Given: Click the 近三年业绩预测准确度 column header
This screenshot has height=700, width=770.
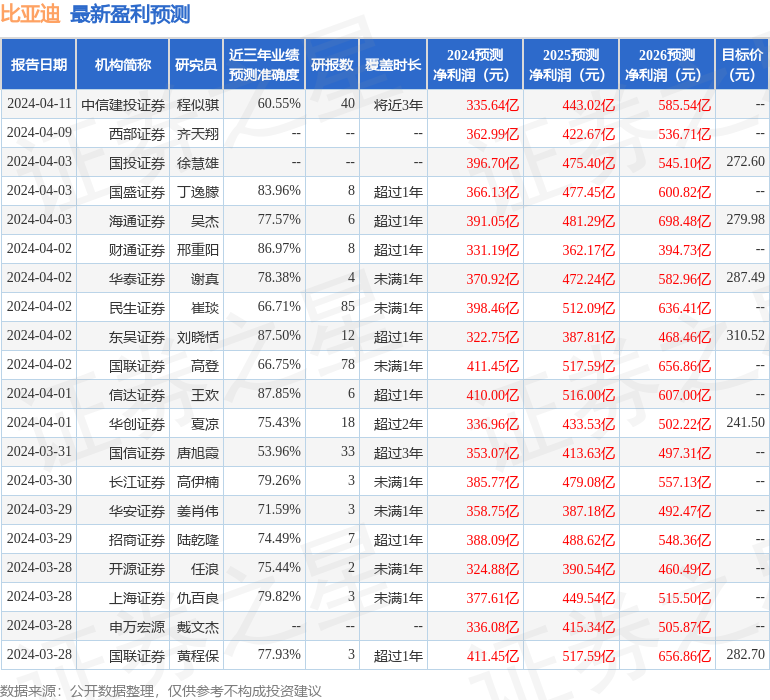Looking at the screenshot, I should 264,64.
